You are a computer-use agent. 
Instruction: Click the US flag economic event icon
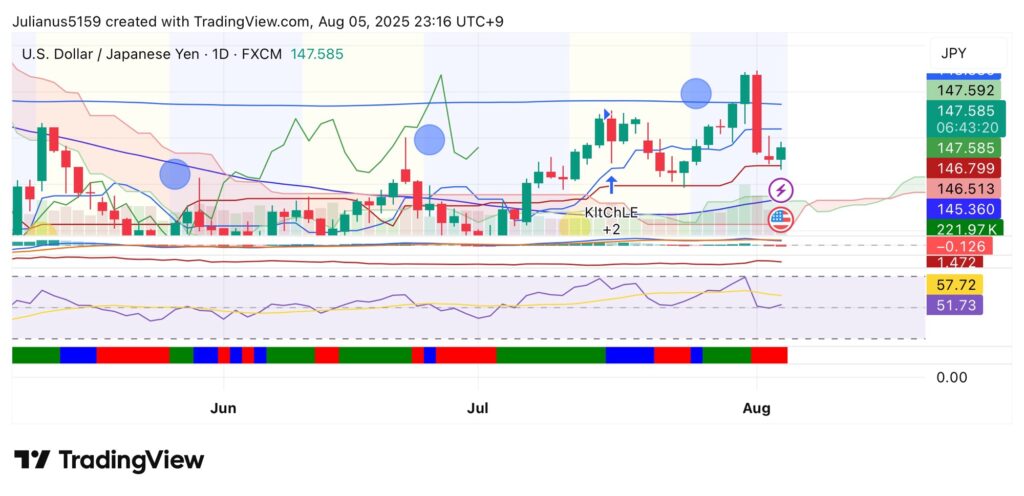pyautogui.click(x=781, y=218)
